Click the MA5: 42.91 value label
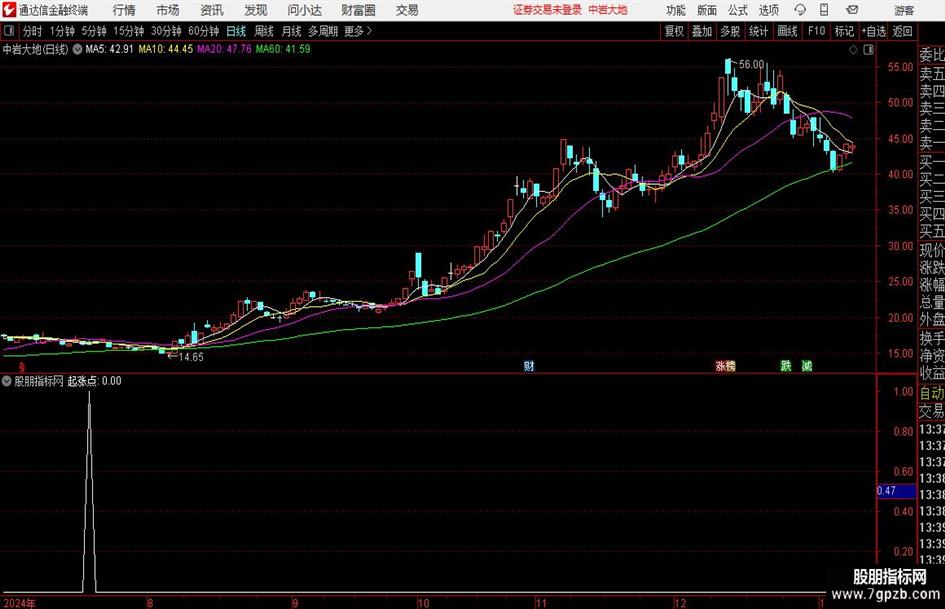The width and height of the screenshot is (945, 609). pyautogui.click(x=109, y=49)
